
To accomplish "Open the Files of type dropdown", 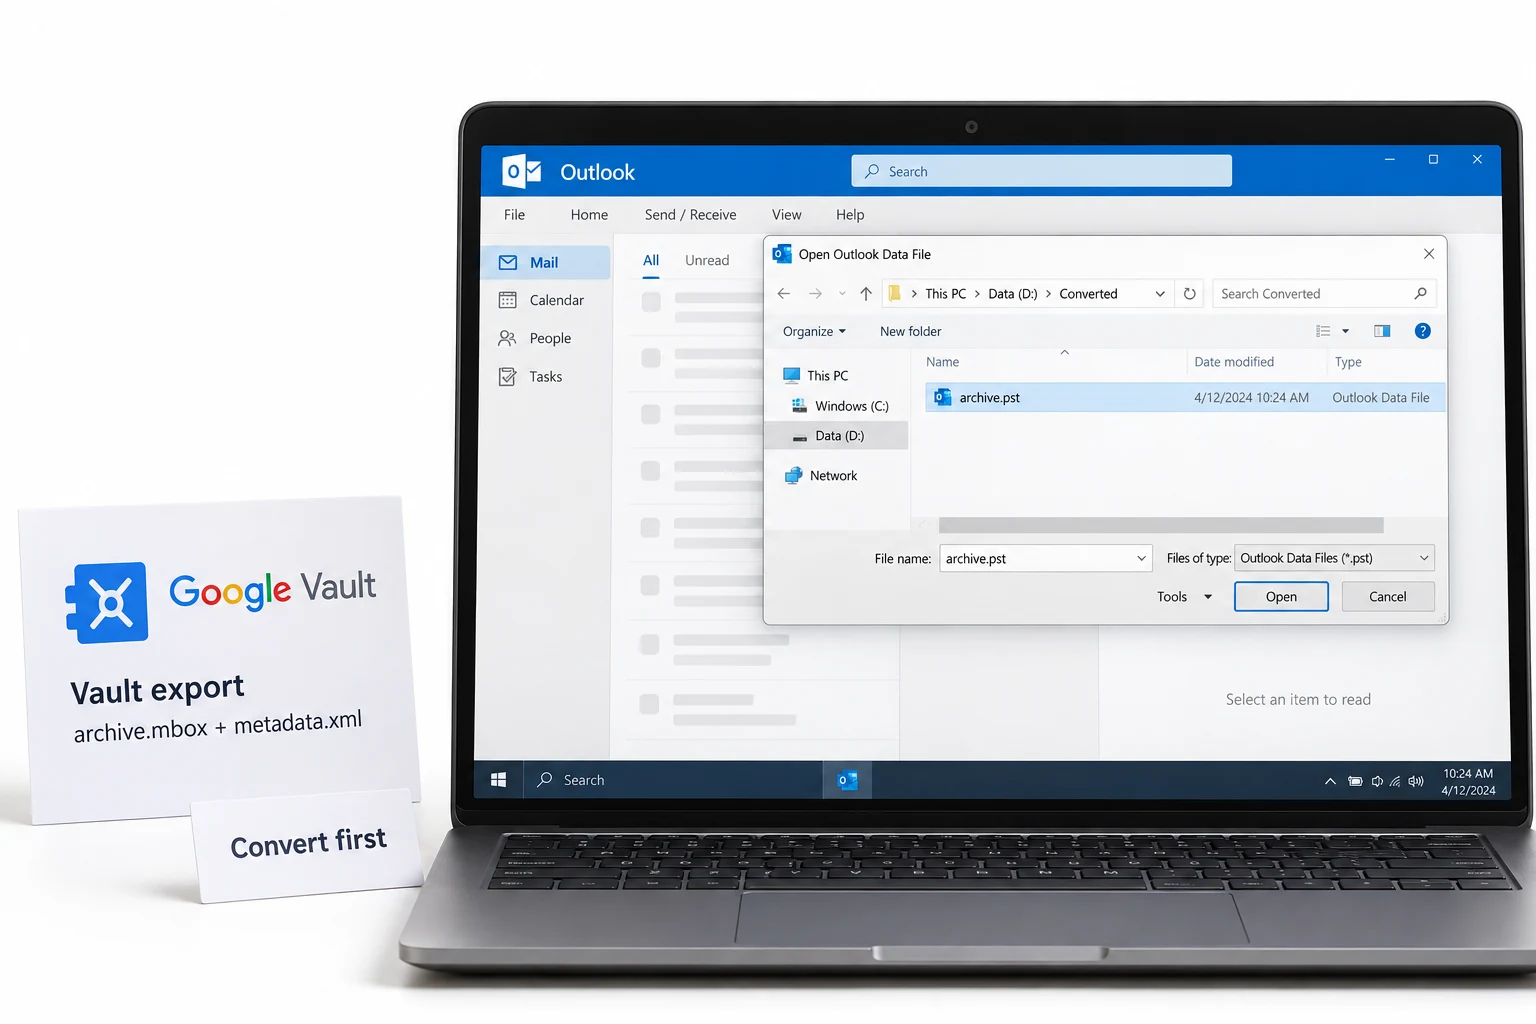I will click(1334, 558).
